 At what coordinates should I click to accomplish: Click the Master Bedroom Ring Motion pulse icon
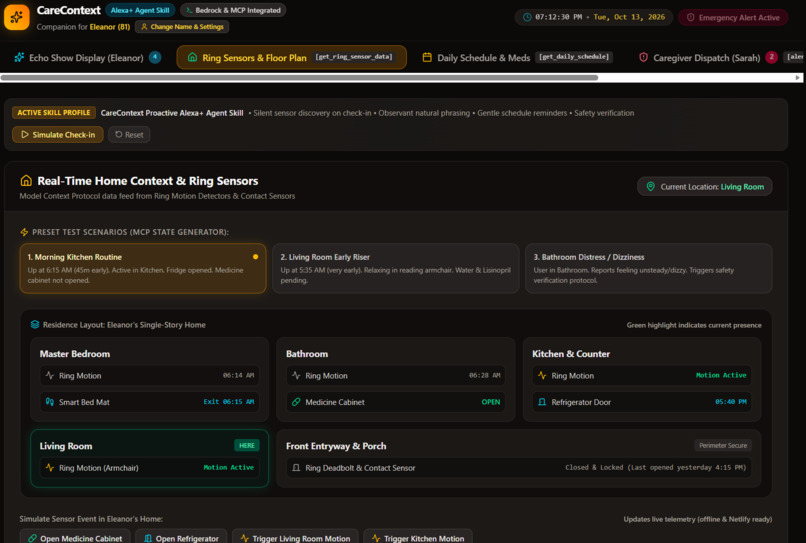(x=50, y=375)
